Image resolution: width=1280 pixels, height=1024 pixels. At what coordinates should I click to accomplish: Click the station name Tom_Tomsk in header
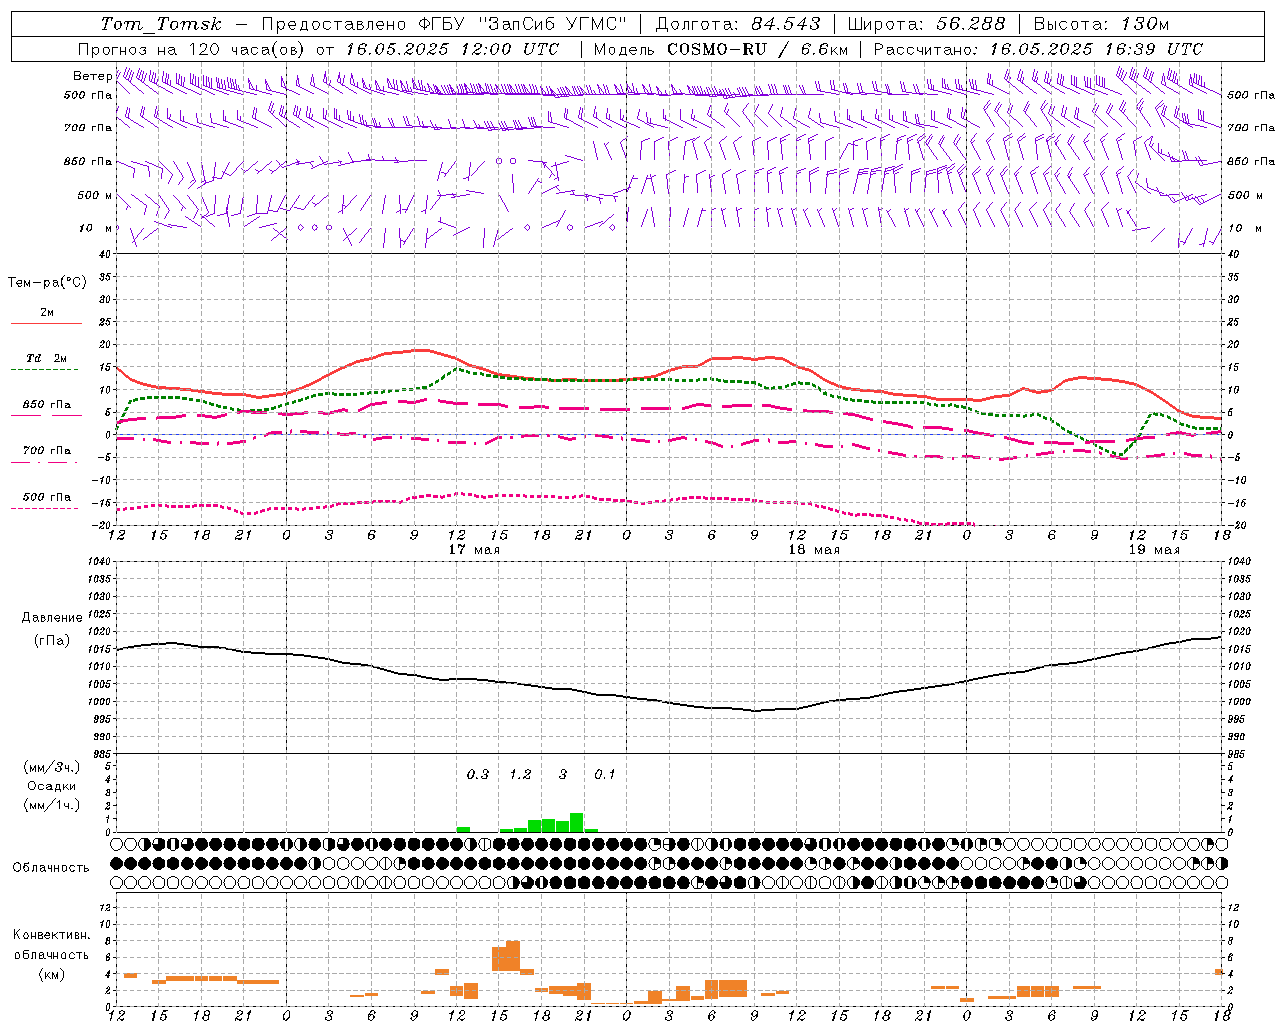tap(161, 24)
